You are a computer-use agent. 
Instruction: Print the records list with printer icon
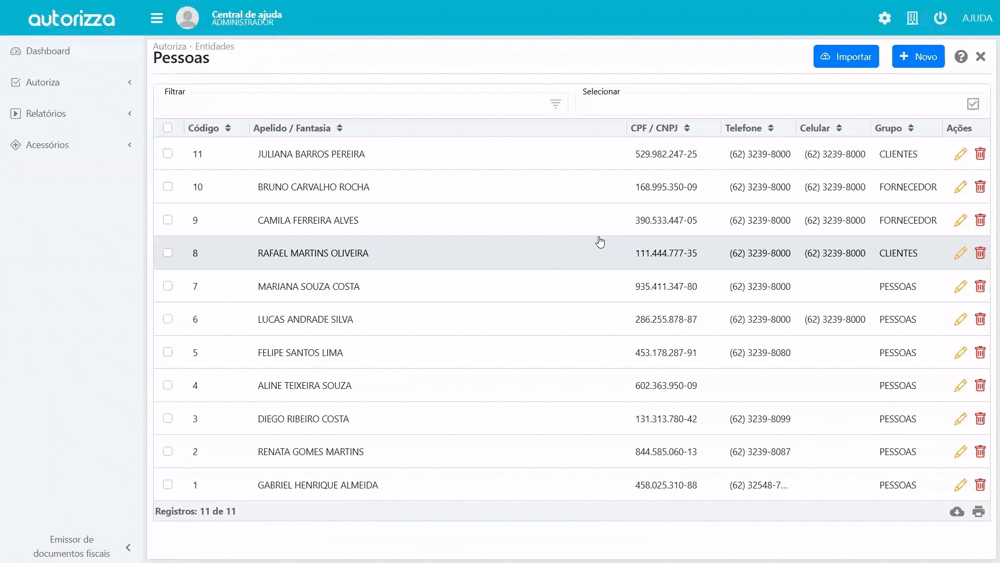[979, 512]
